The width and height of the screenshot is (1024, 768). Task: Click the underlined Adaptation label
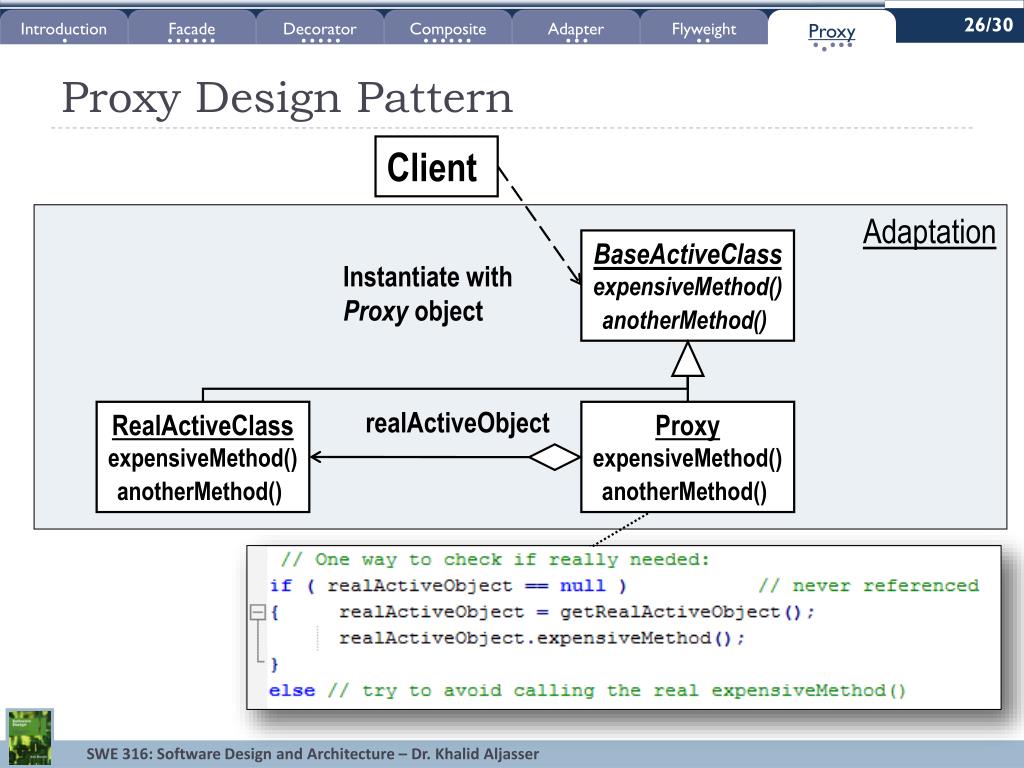point(929,232)
